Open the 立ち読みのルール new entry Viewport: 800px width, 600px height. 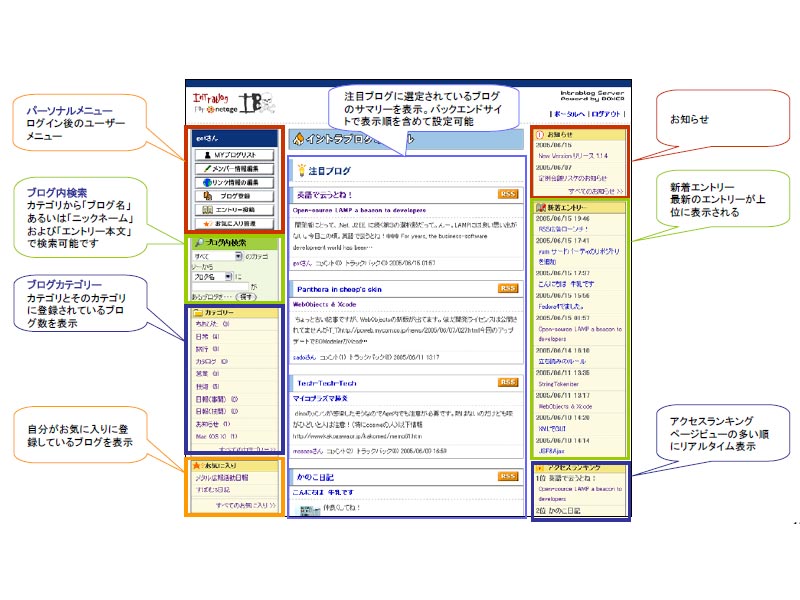tap(562, 361)
